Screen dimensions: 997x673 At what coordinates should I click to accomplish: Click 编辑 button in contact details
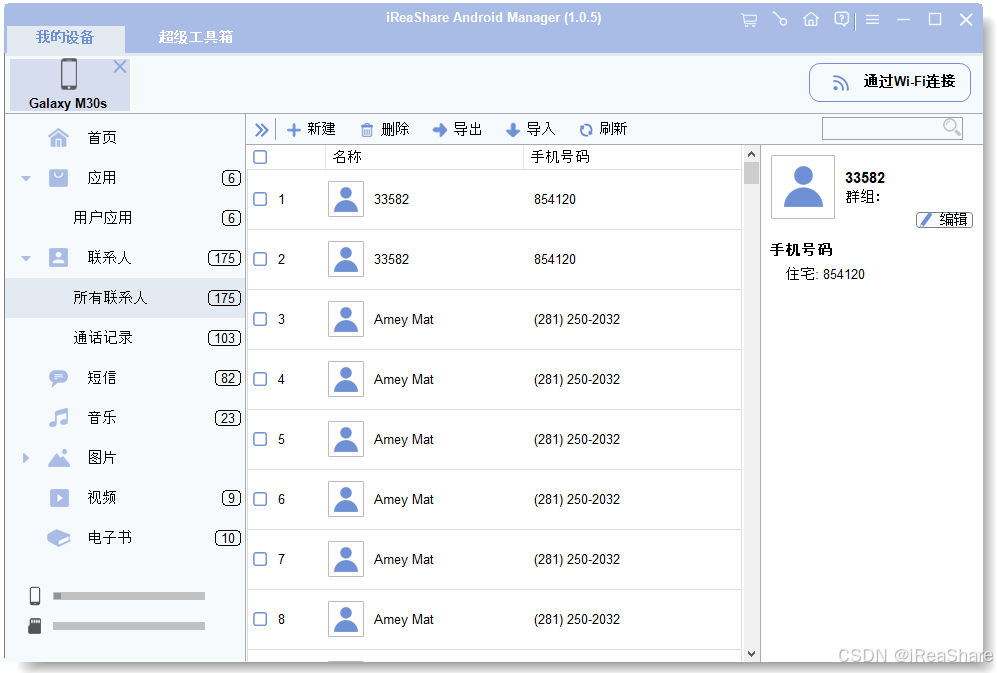coord(944,219)
